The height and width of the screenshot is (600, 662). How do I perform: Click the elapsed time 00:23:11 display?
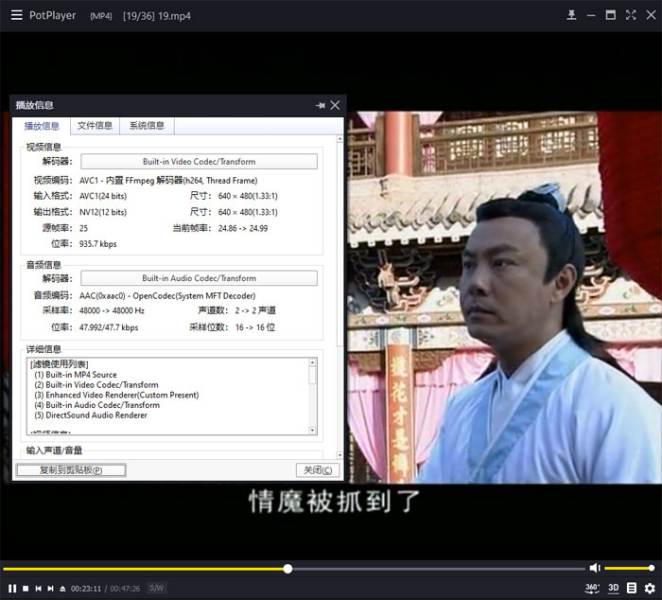coord(86,589)
